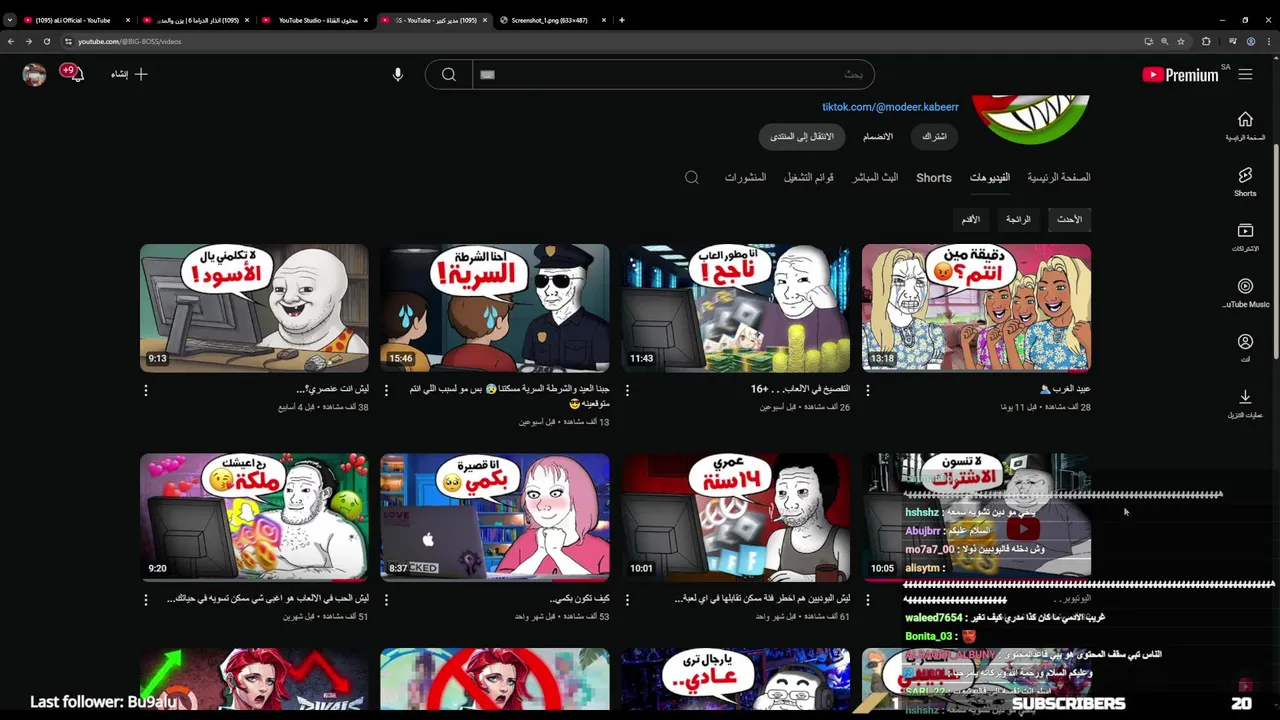Open Shorts from the right sidebar
Screen dimensions: 1280x720
pos(1245,182)
